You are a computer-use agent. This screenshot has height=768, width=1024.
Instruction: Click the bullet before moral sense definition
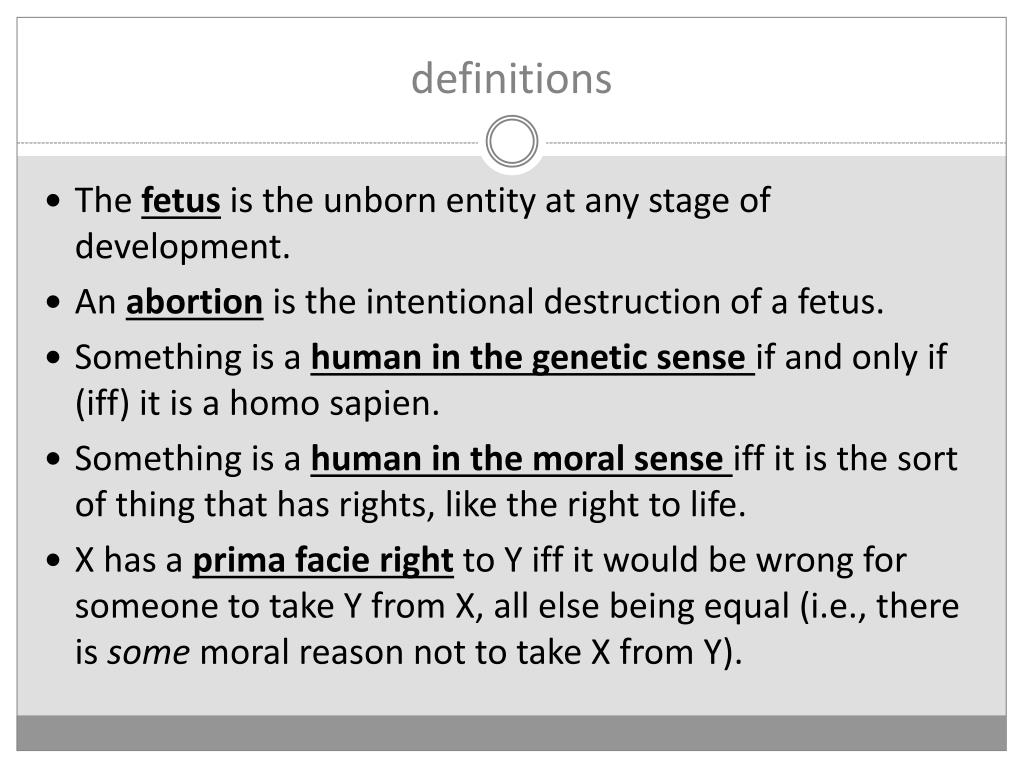(54, 459)
